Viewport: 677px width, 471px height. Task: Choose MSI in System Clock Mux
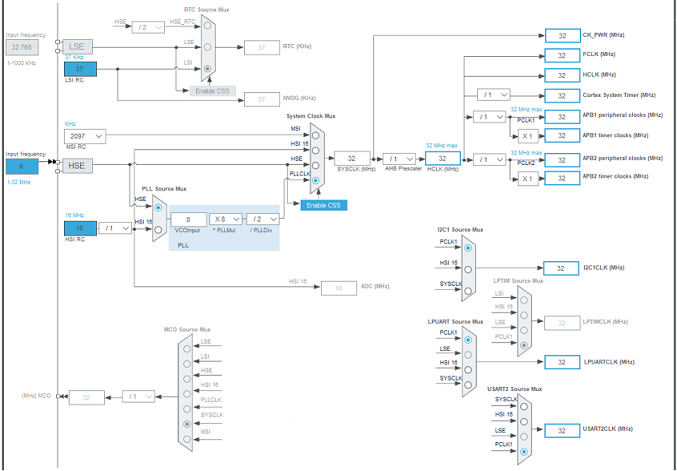[316, 135]
